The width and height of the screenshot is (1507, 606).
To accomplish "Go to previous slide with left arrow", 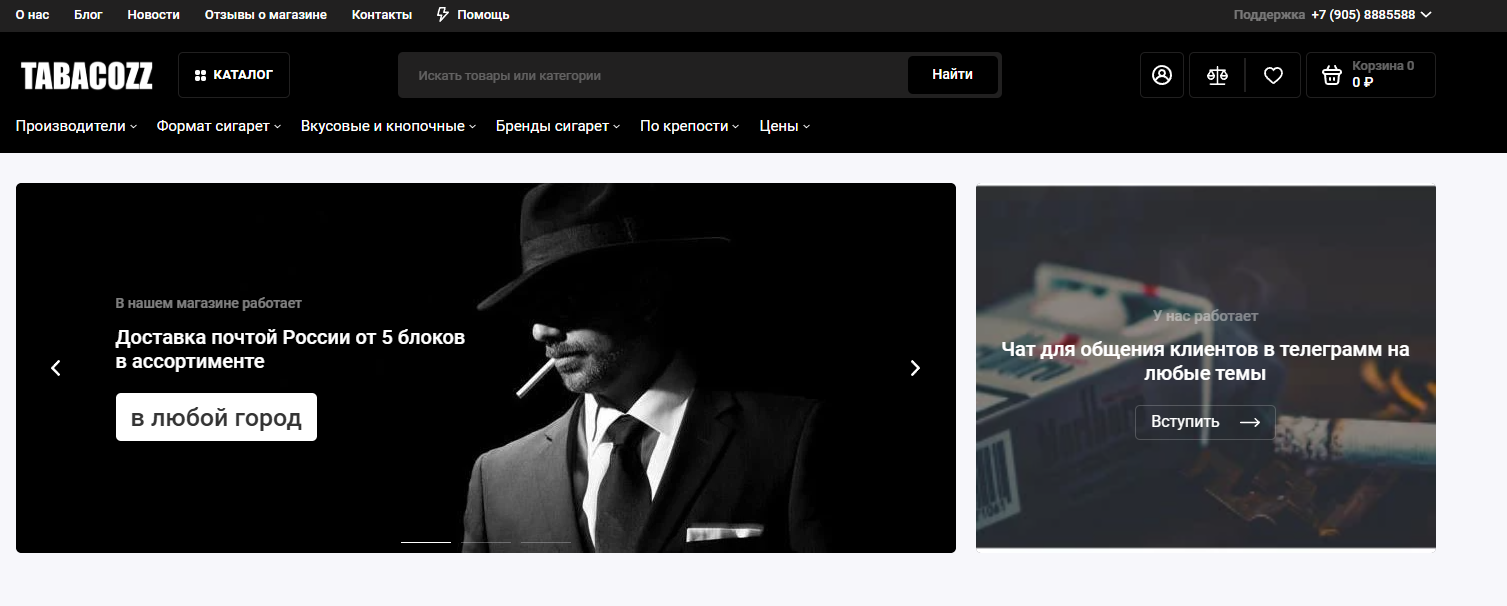I will tap(56, 368).
